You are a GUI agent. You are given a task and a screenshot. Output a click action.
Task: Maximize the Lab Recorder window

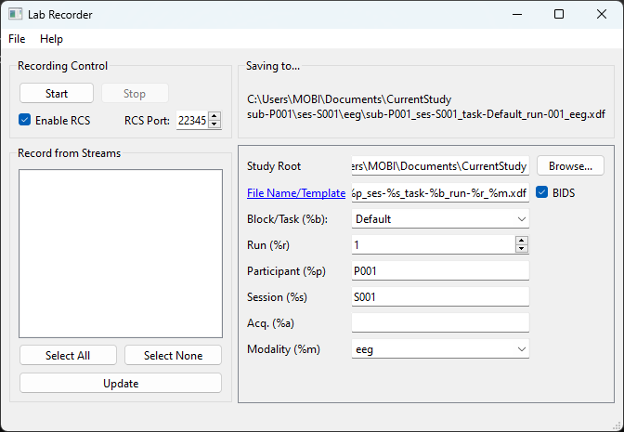tap(559, 14)
